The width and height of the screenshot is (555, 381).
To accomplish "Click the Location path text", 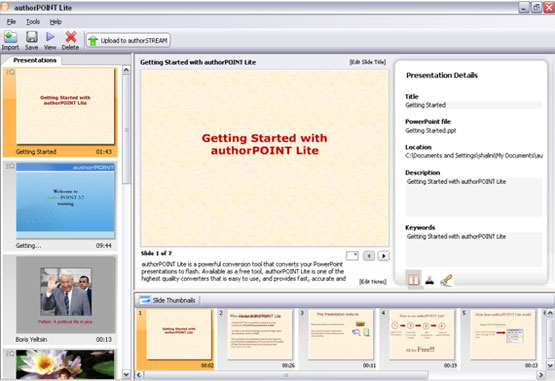I will (474, 155).
